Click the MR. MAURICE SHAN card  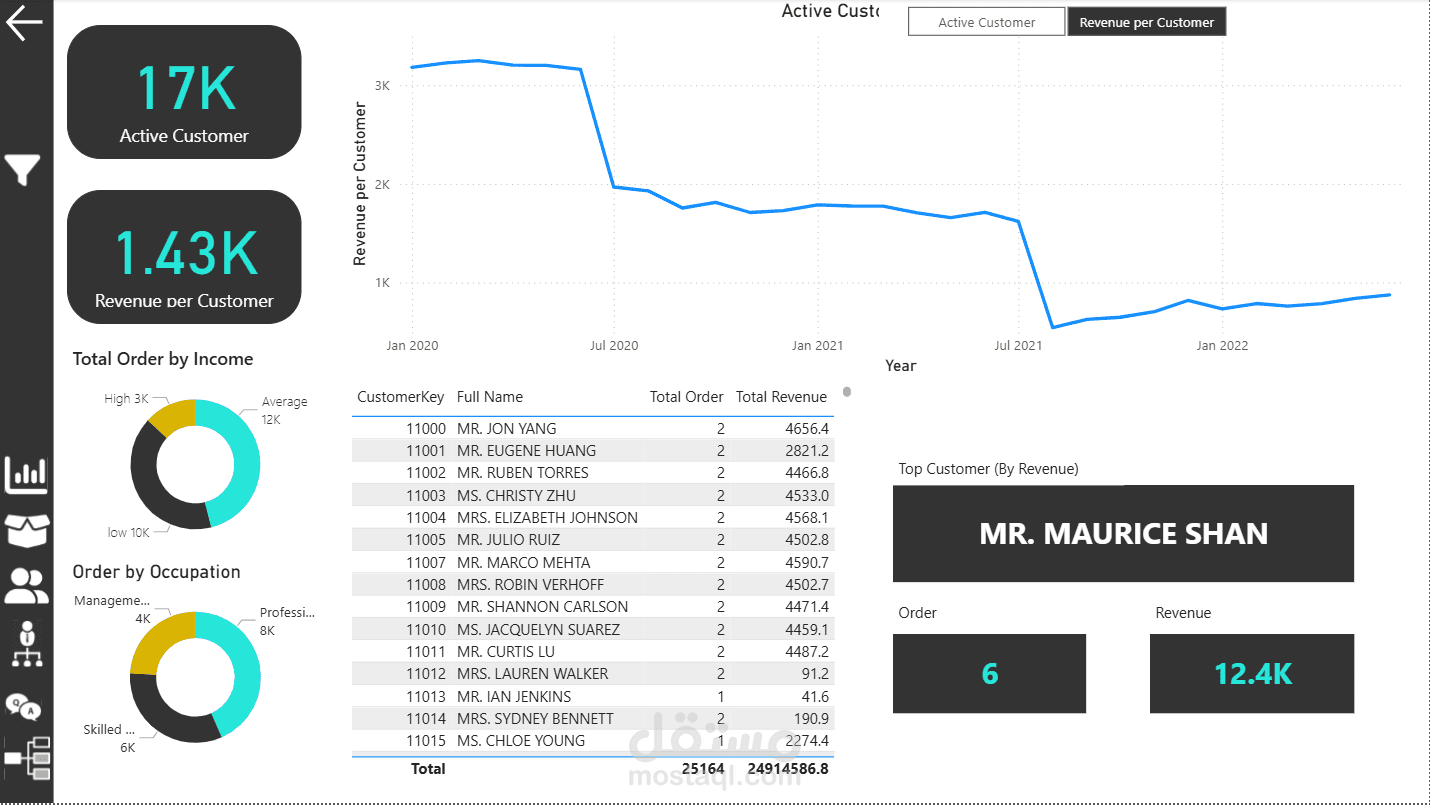point(1123,533)
